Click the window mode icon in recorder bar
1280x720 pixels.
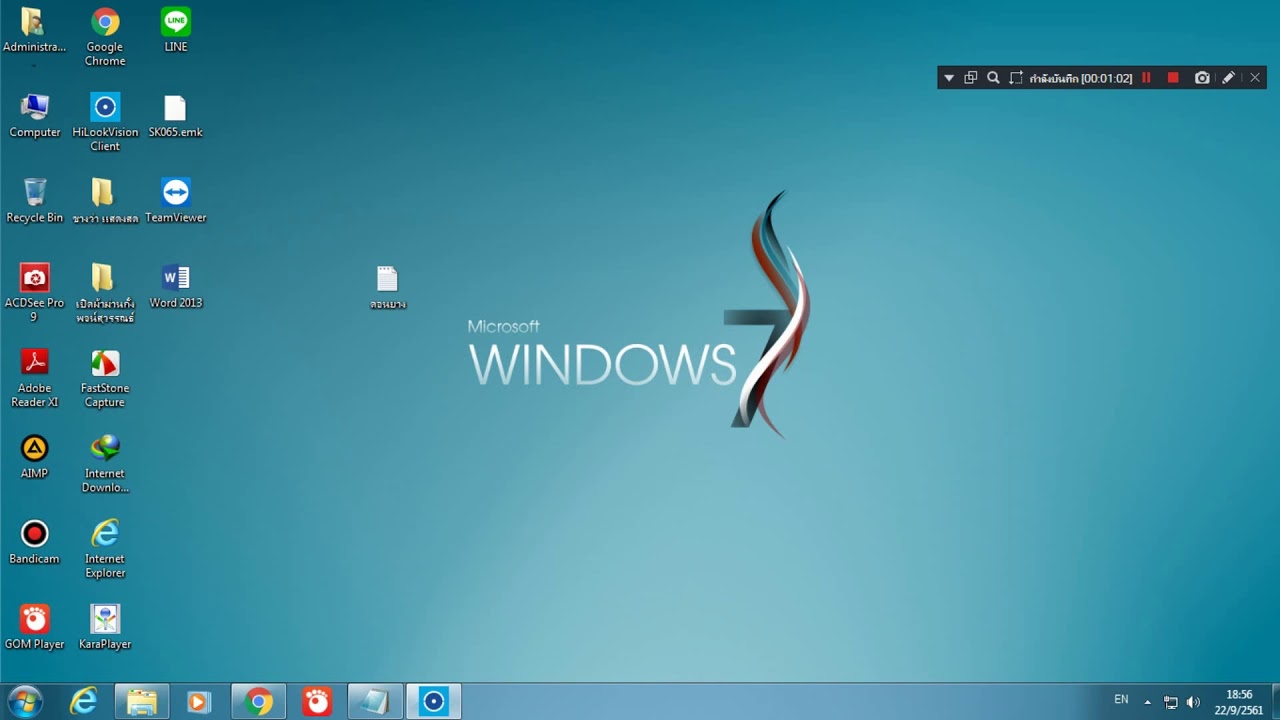(x=970, y=78)
